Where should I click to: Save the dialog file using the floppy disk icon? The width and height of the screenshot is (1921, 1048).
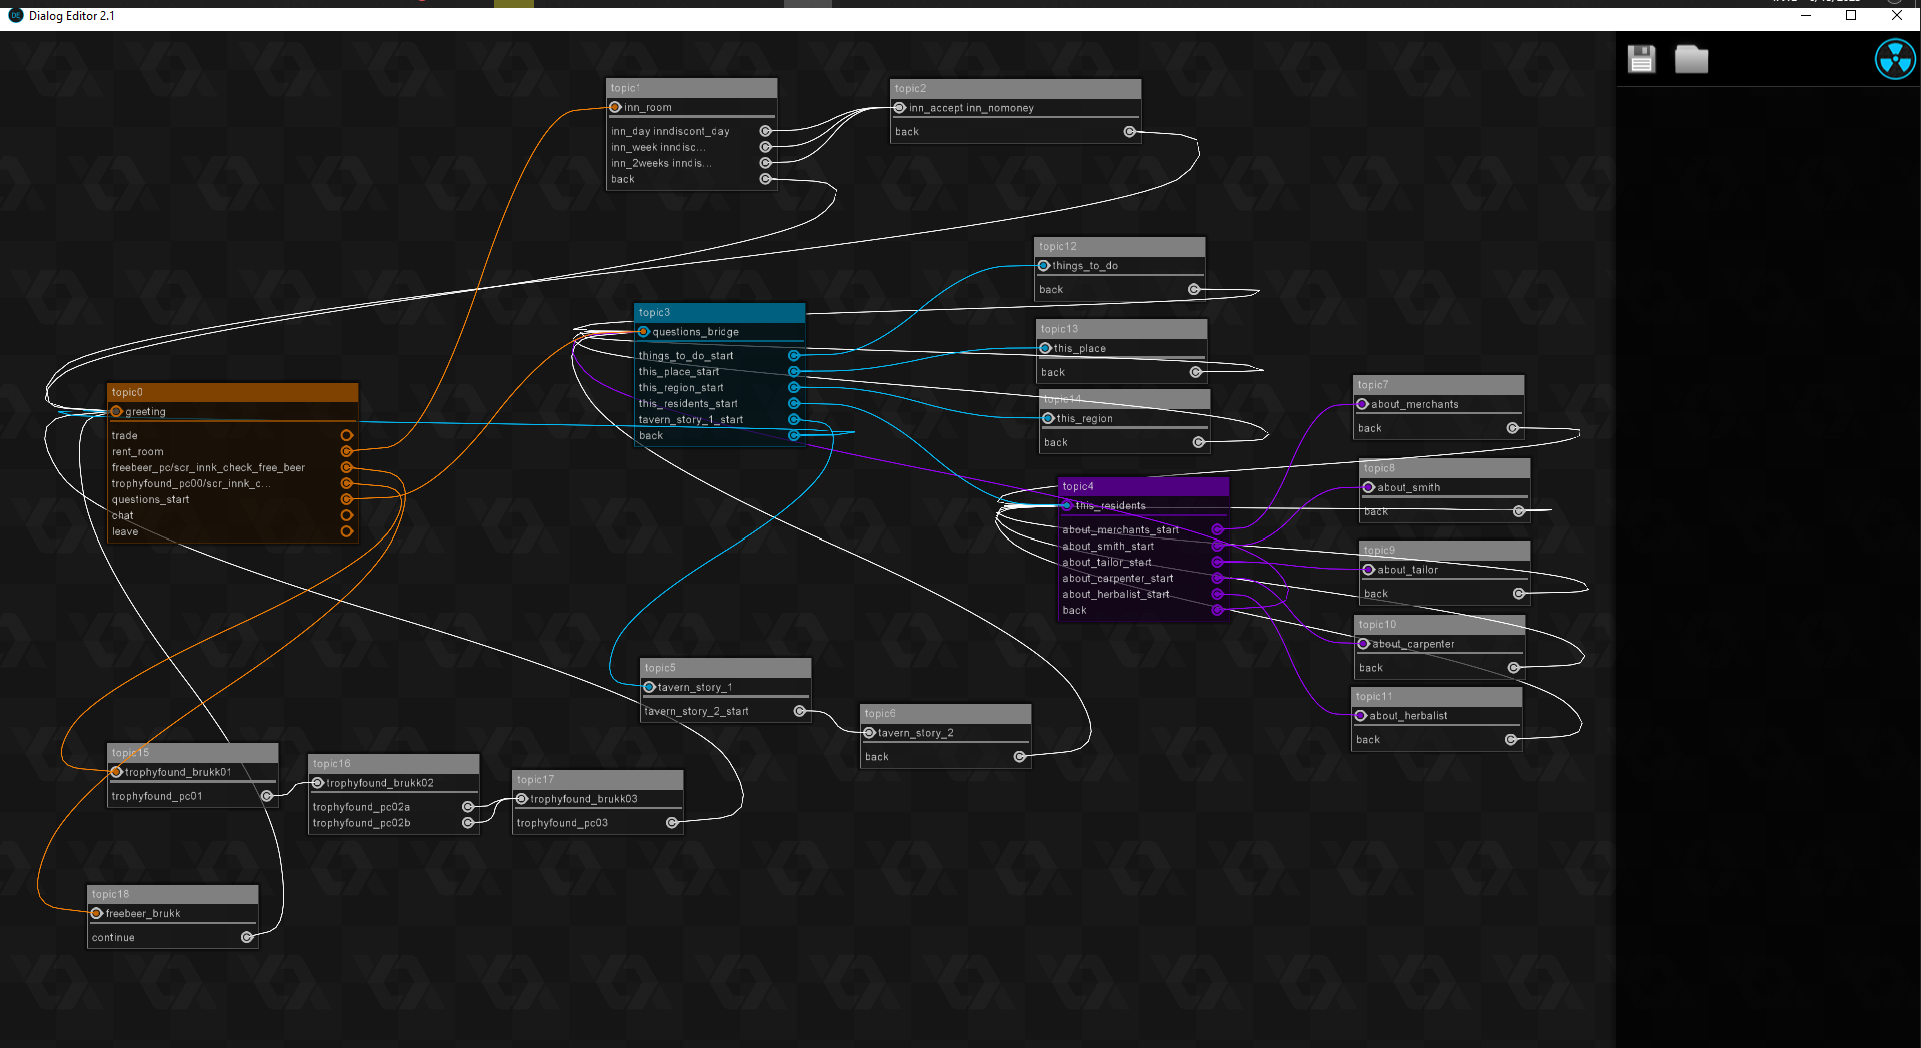click(1640, 59)
